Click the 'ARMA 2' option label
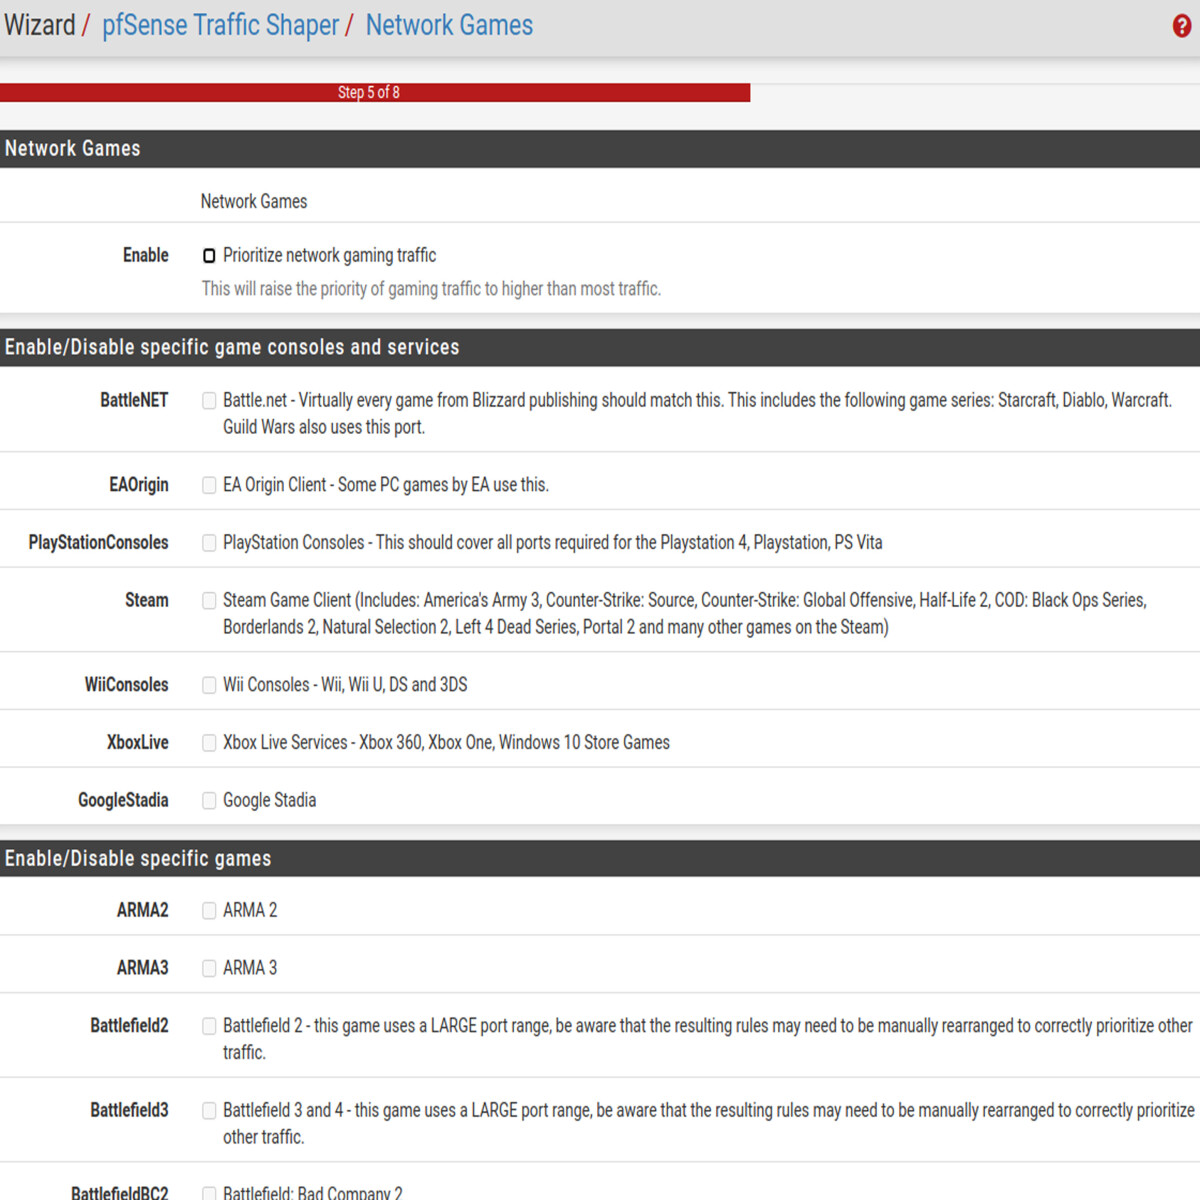This screenshot has width=1200, height=1200. (x=250, y=910)
